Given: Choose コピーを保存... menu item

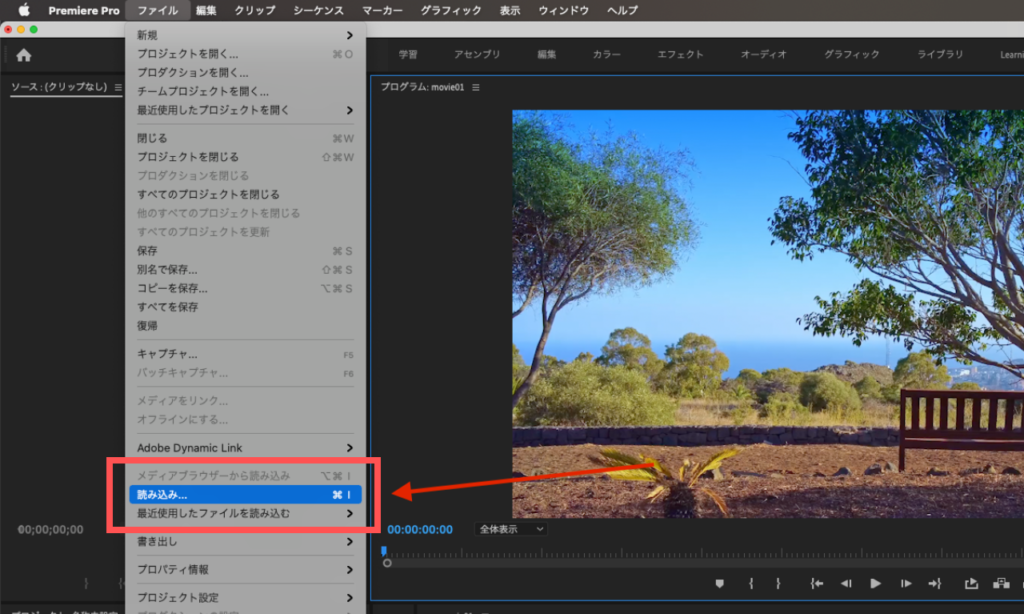Looking at the screenshot, I should [245, 289].
